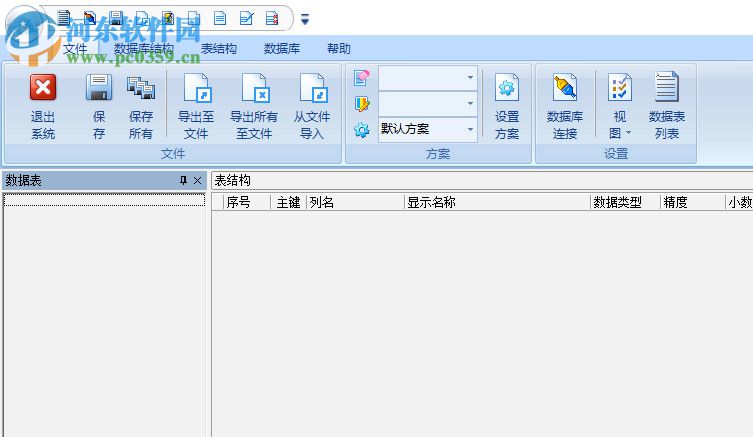The height and width of the screenshot is (437, 753).
Task: Click the 序号 column header
Action: pyautogui.click(x=247, y=203)
